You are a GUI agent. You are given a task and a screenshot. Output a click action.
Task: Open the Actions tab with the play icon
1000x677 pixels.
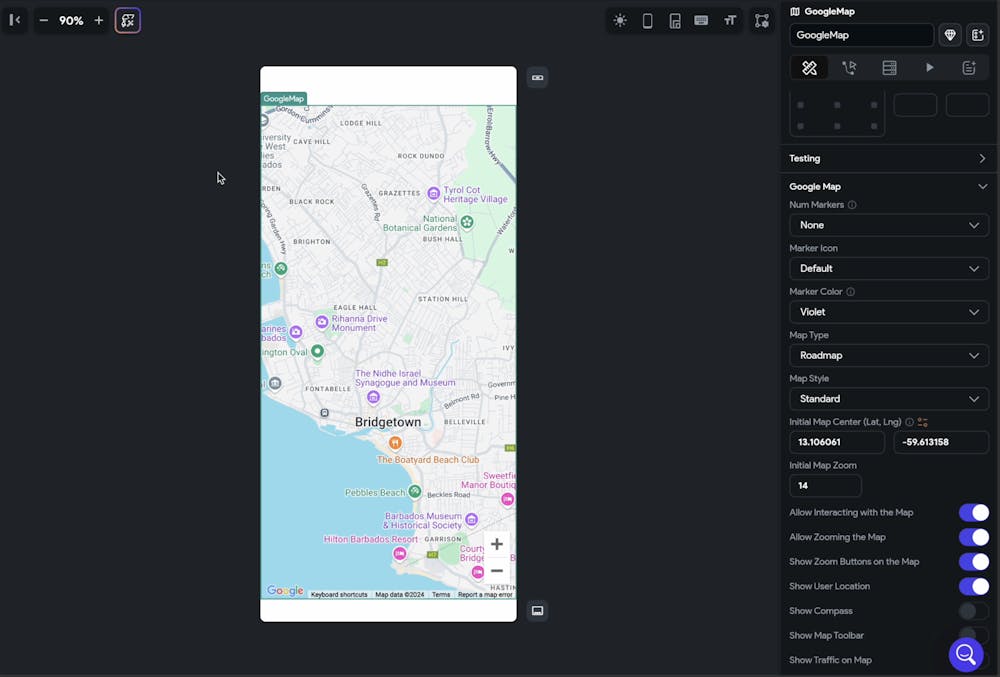(929, 68)
